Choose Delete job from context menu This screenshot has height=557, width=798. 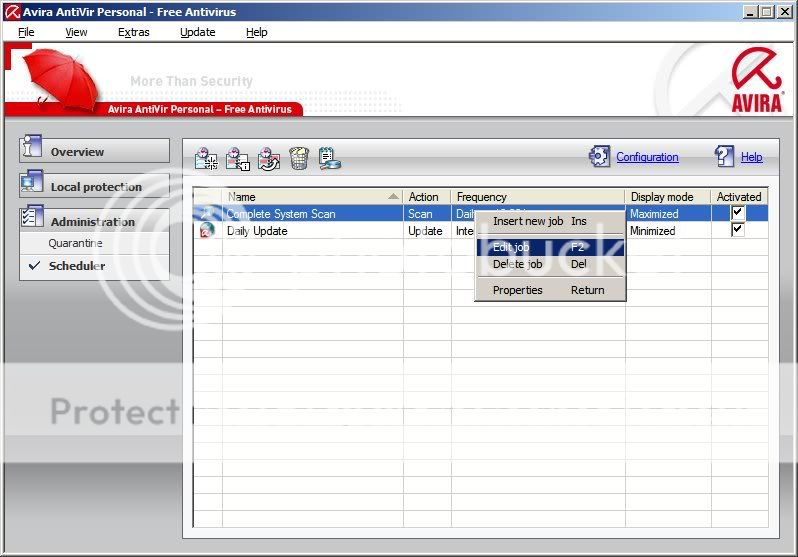[x=550, y=264]
